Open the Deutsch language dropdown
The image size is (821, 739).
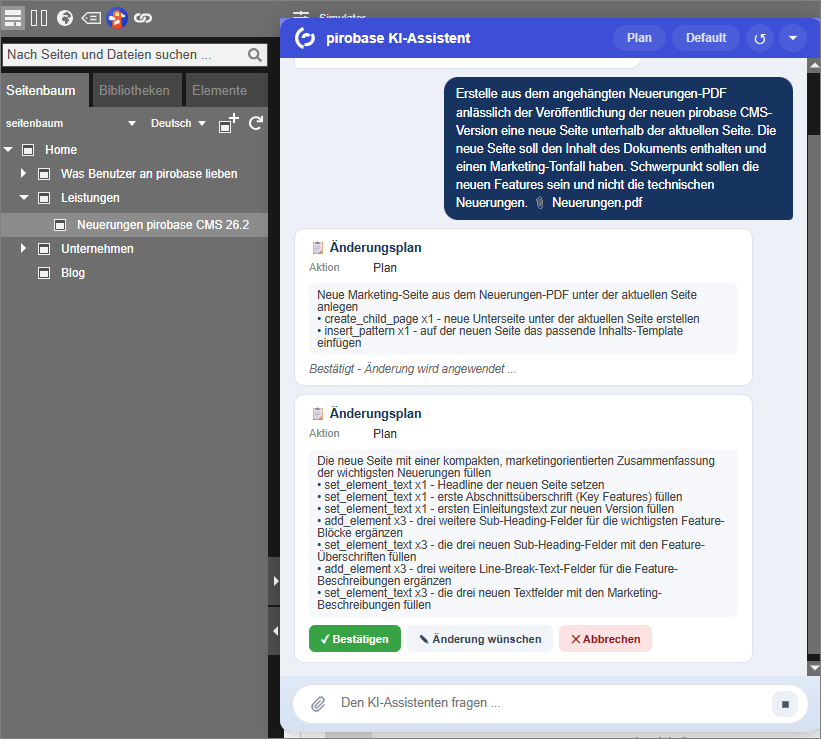point(178,124)
